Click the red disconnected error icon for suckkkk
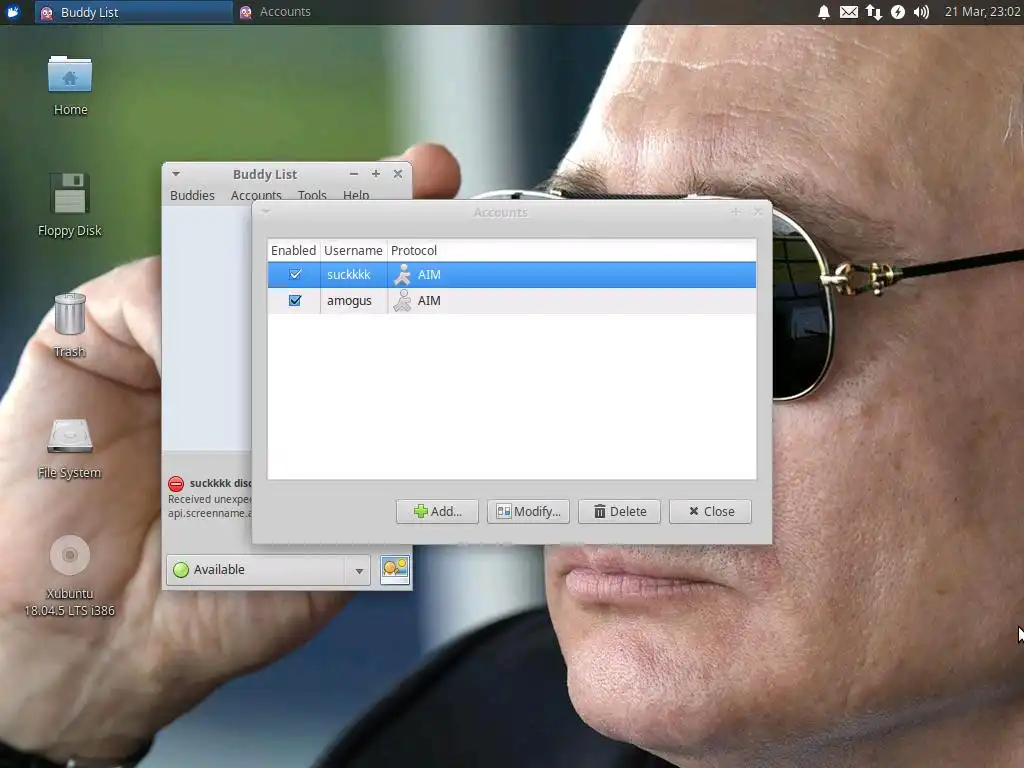The image size is (1024, 768). tap(176, 484)
